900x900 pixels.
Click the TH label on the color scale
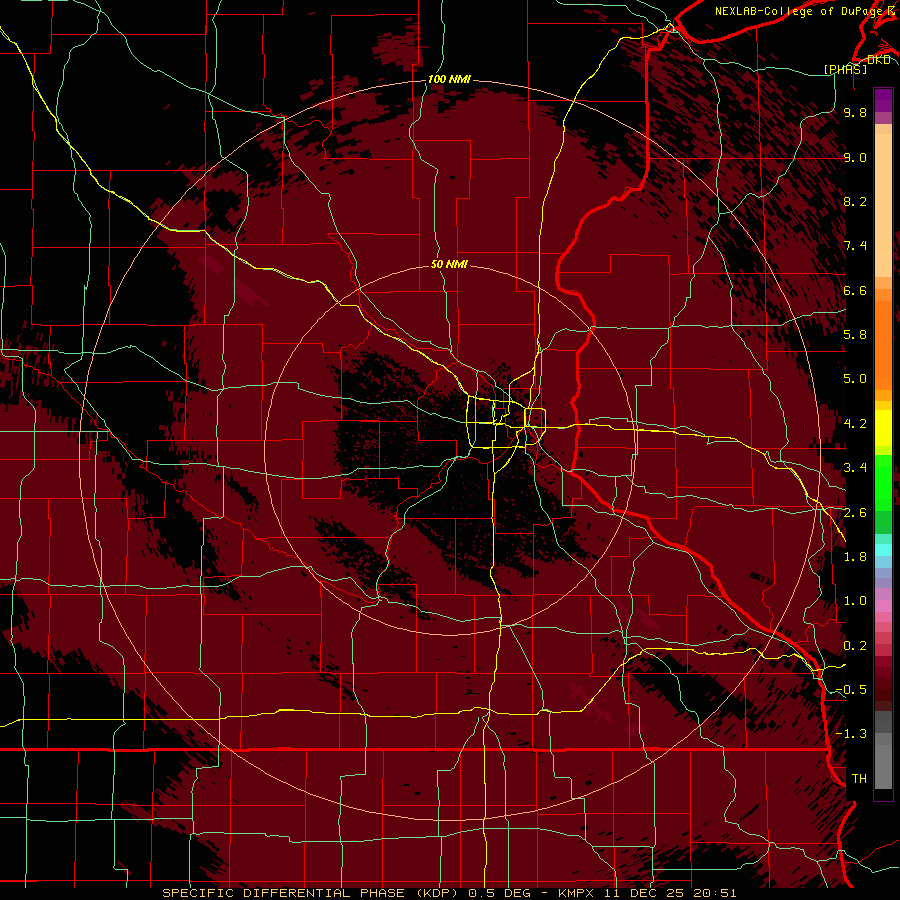859,779
